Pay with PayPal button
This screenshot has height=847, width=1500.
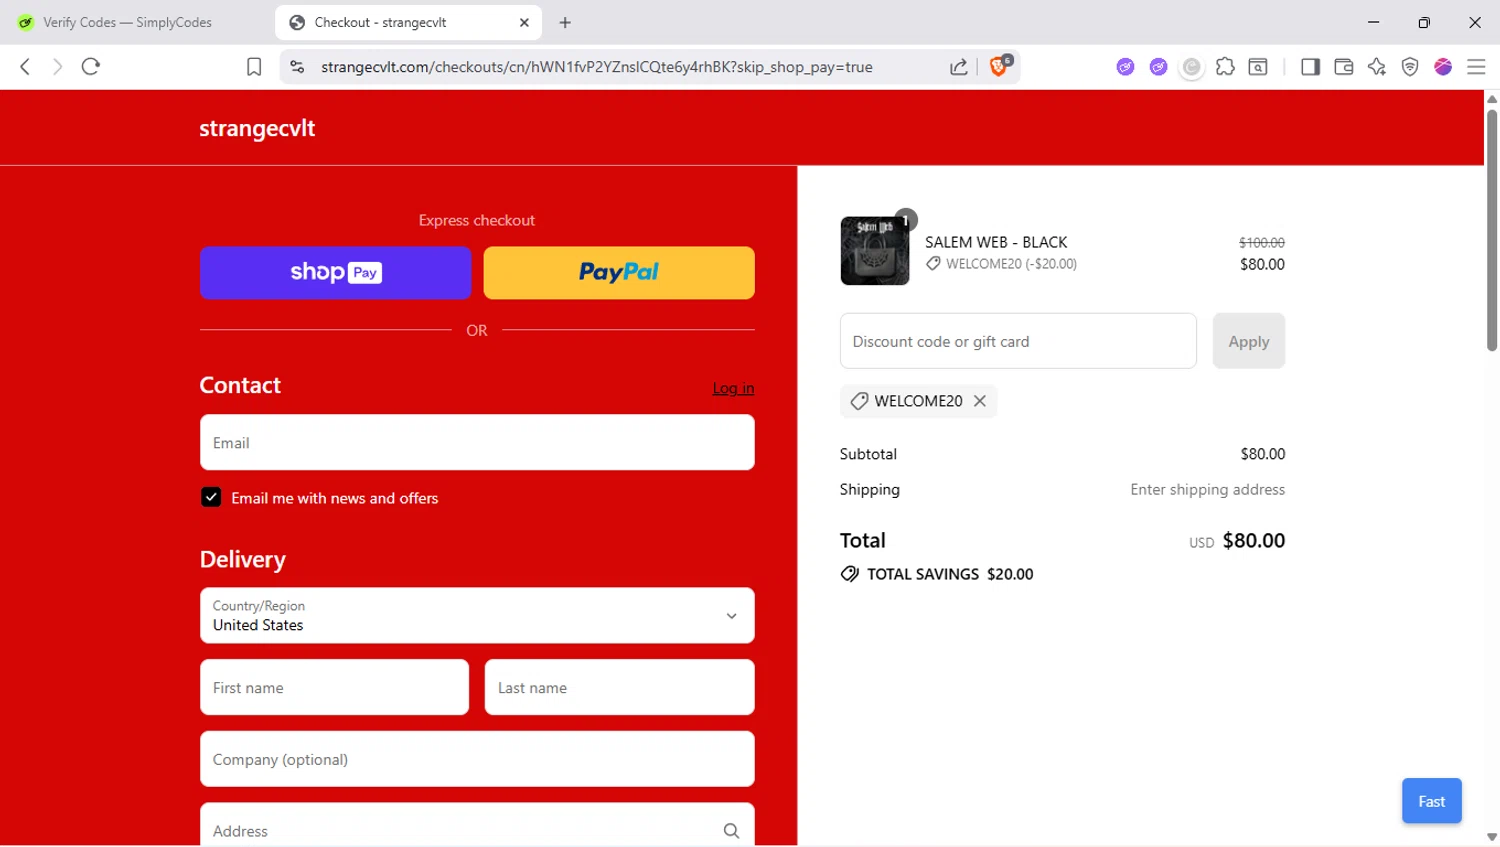tap(619, 273)
